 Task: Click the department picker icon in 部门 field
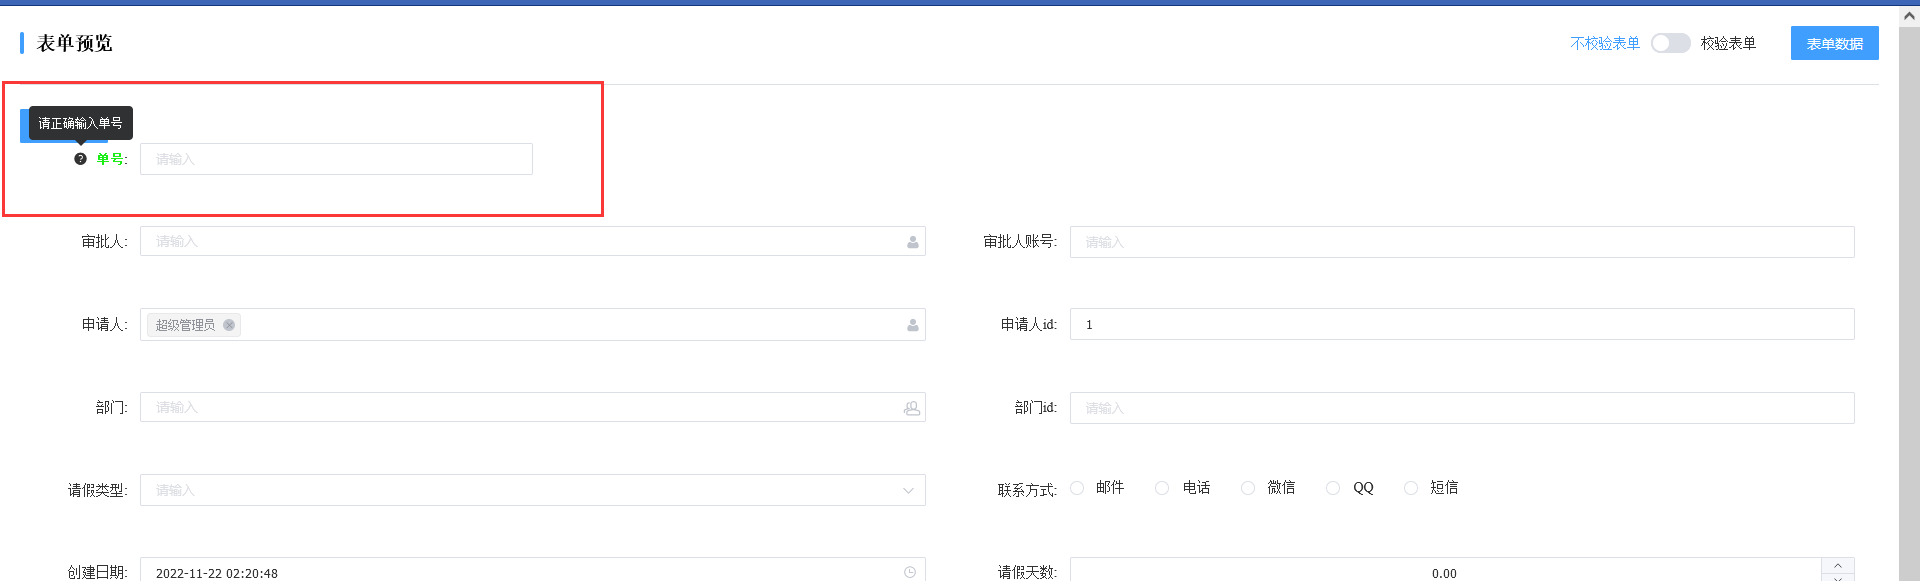[912, 408]
